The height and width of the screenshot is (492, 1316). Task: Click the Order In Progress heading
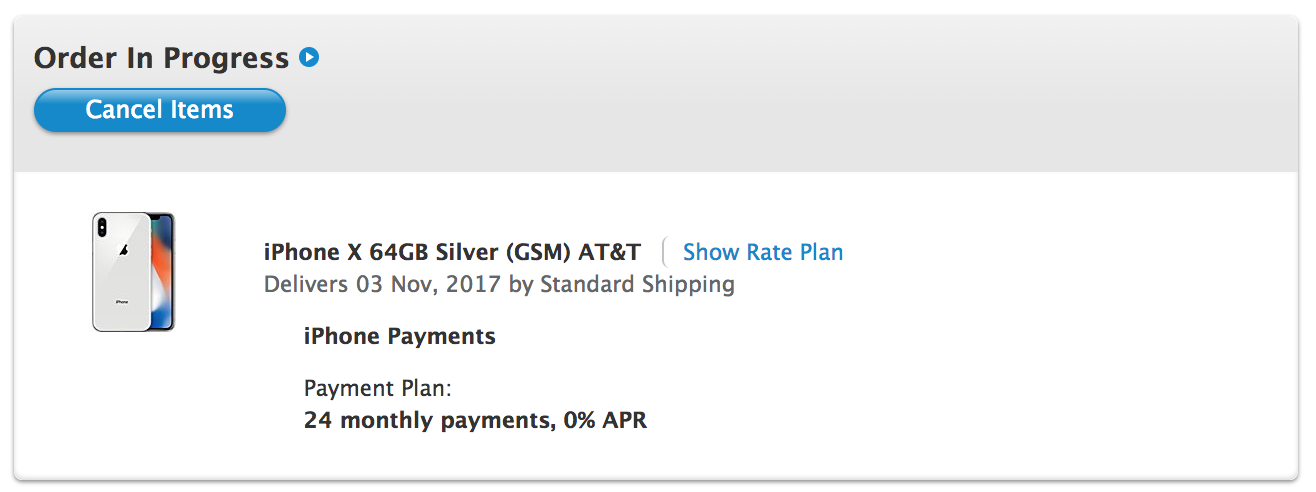click(x=162, y=58)
